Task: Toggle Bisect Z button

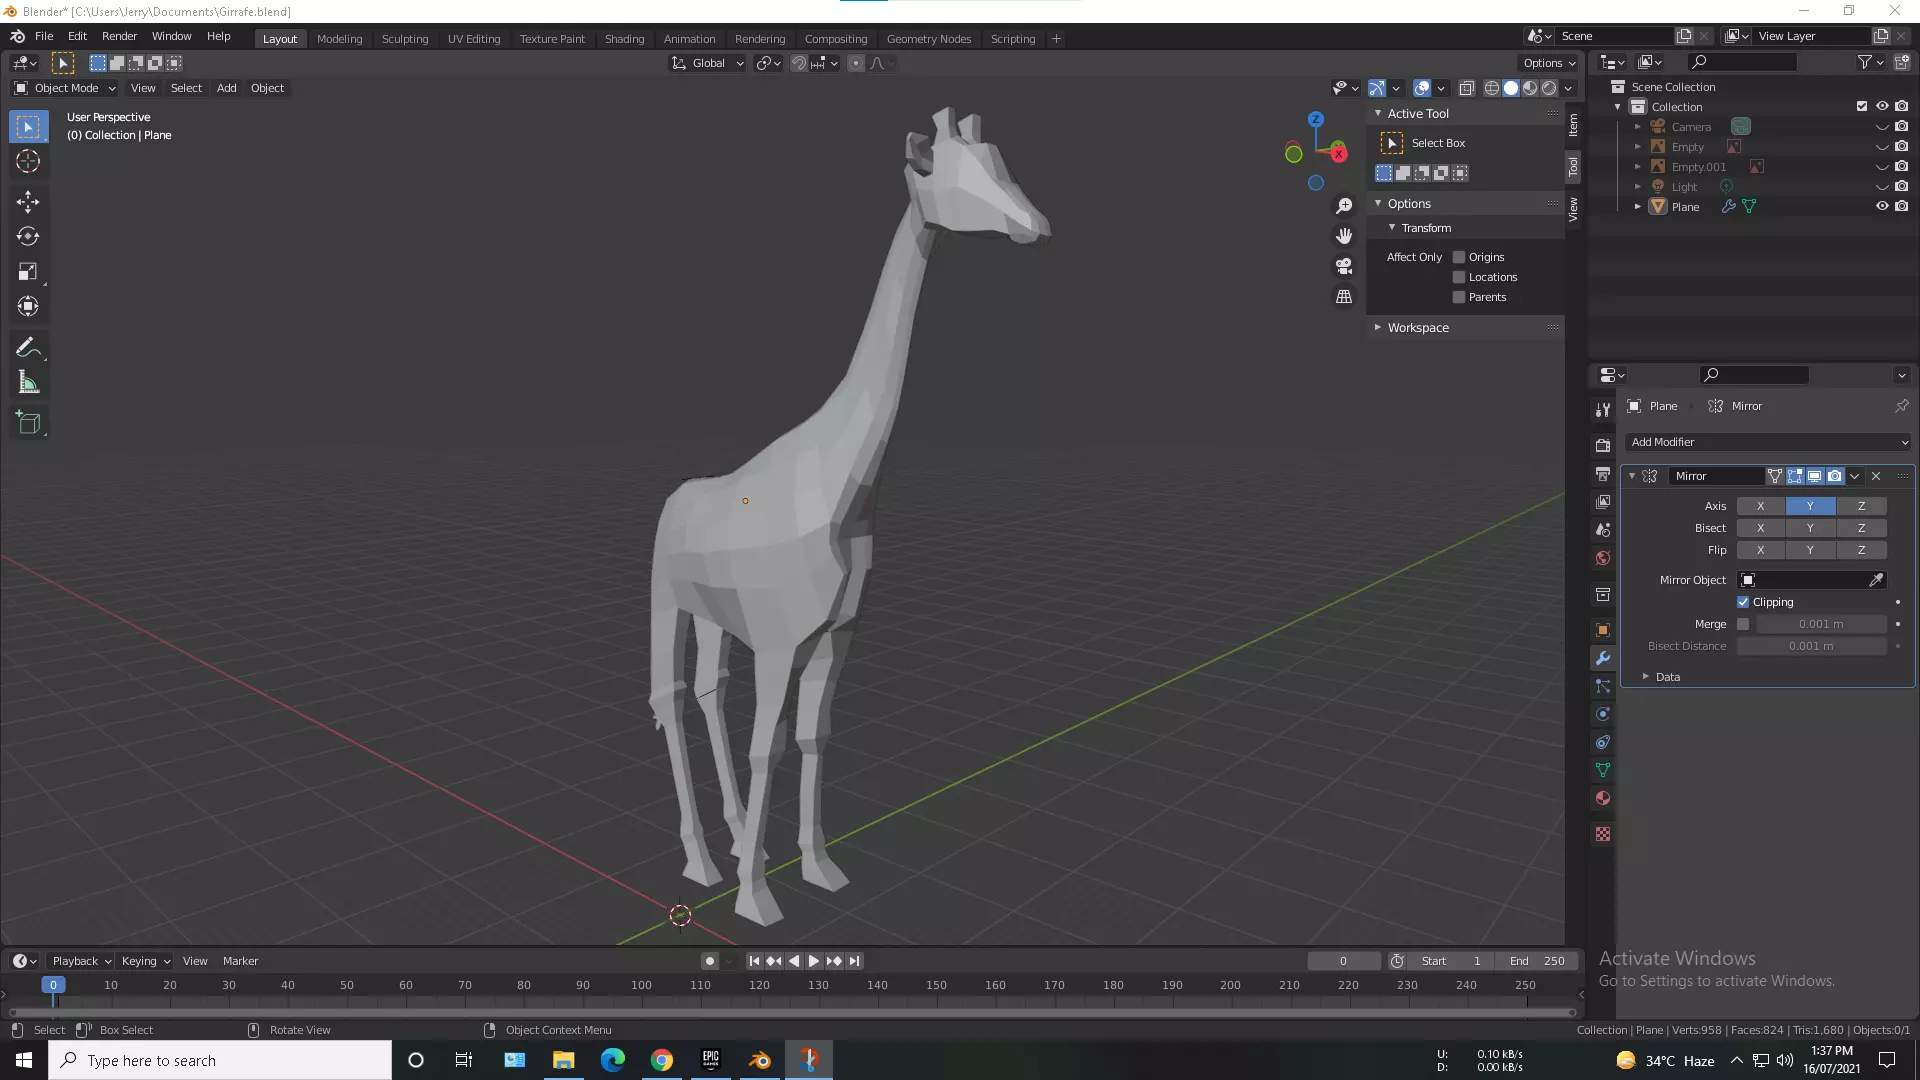Action: click(x=1862, y=528)
